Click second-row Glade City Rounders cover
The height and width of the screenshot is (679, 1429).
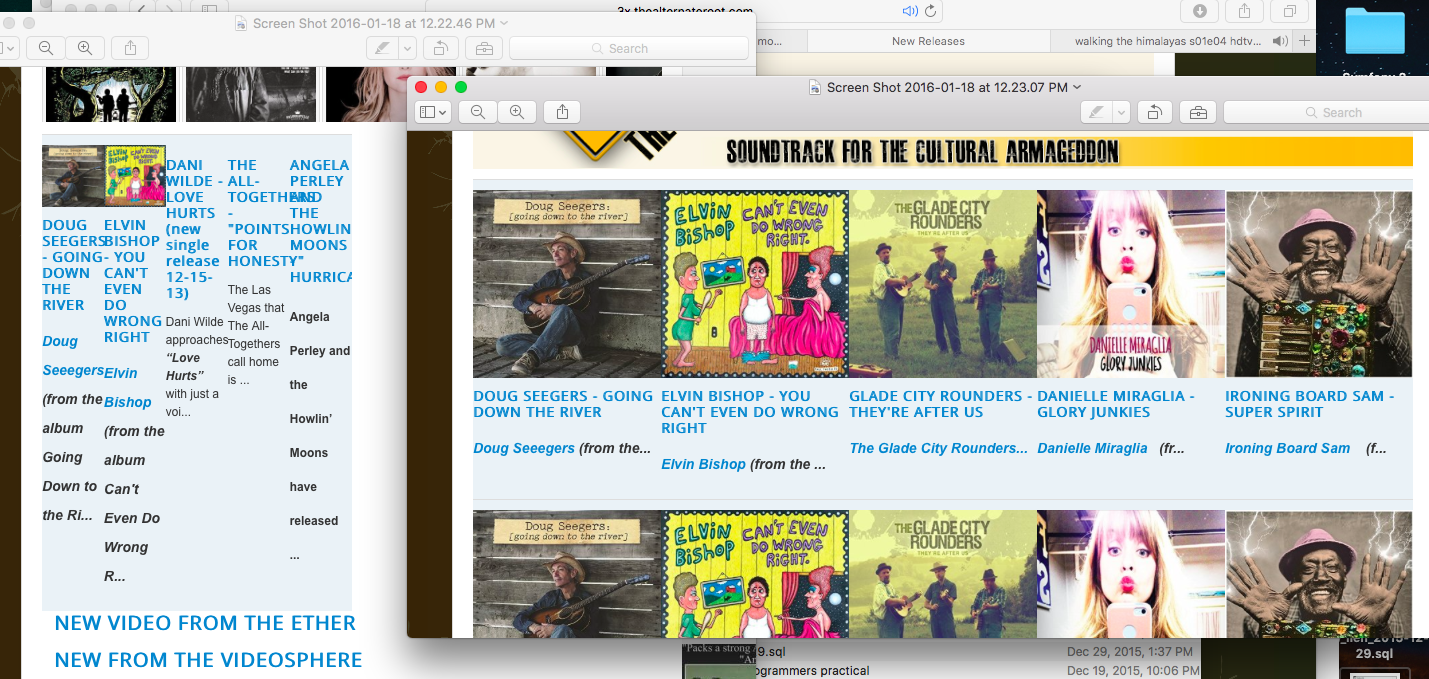[x=943, y=574]
